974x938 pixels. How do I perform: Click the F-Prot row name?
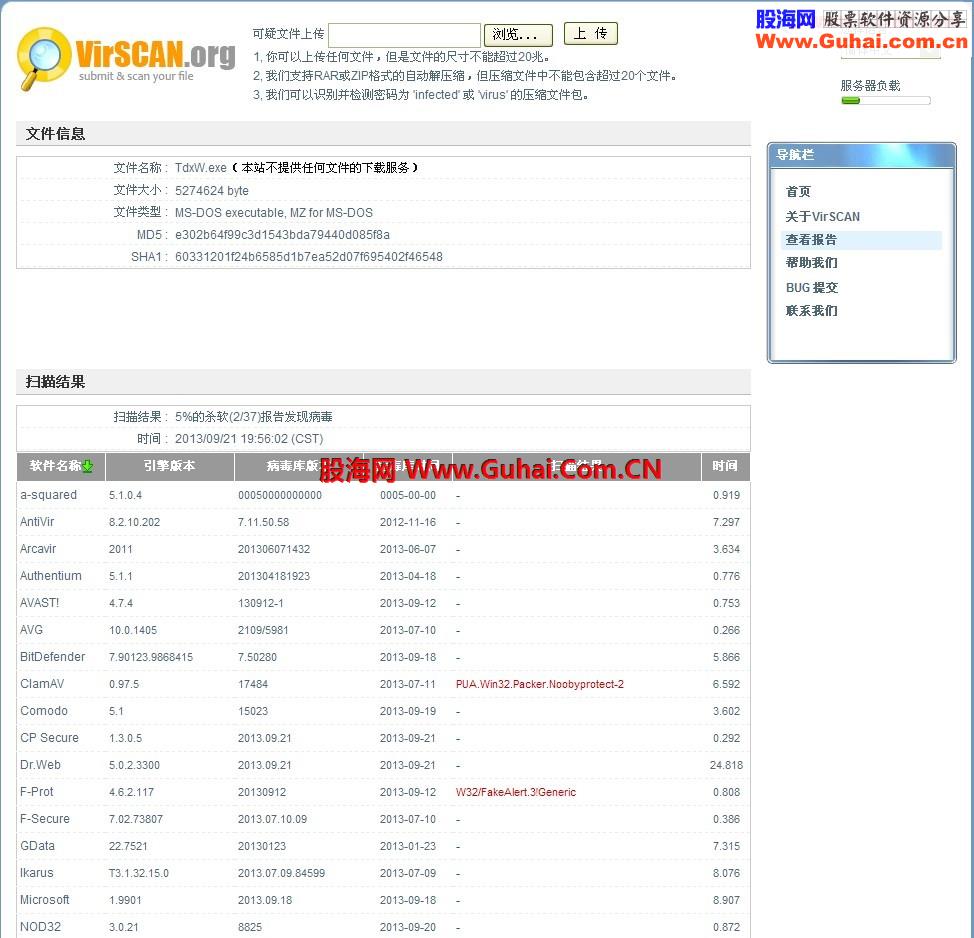(37, 792)
